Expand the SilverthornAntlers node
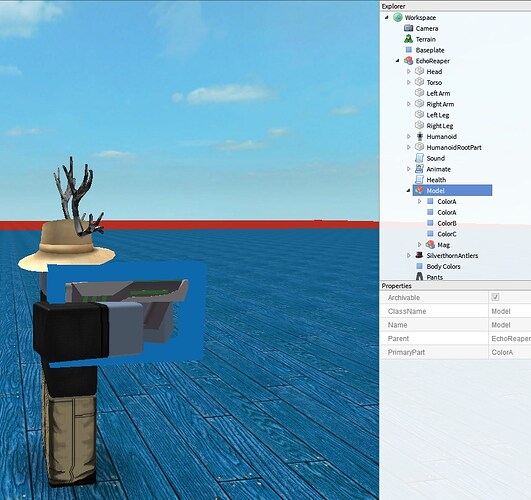531x500 pixels. [409, 255]
